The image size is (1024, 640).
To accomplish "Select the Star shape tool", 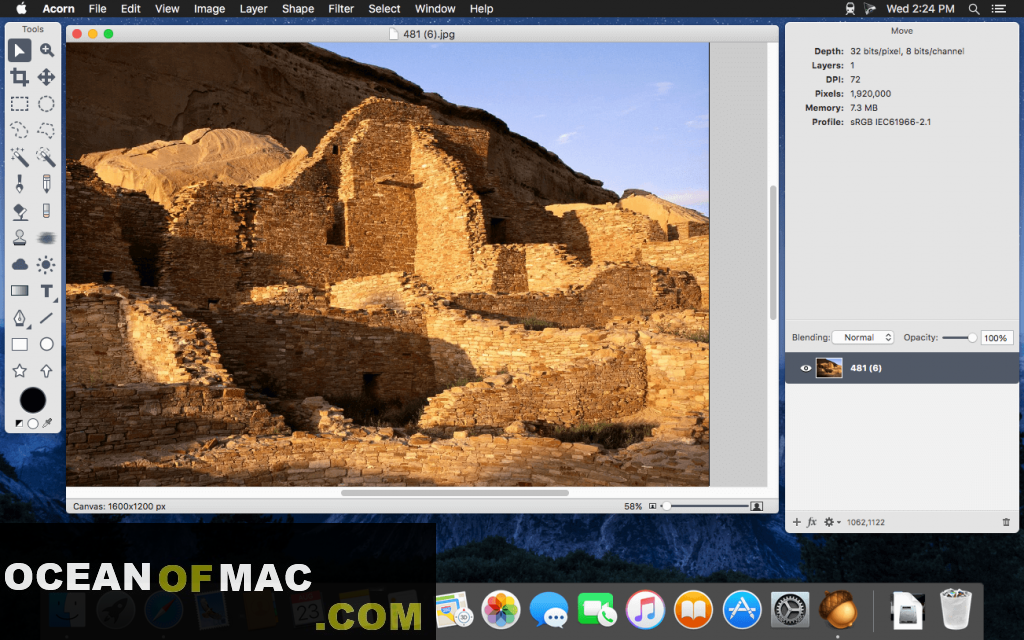I will click(20, 371).
